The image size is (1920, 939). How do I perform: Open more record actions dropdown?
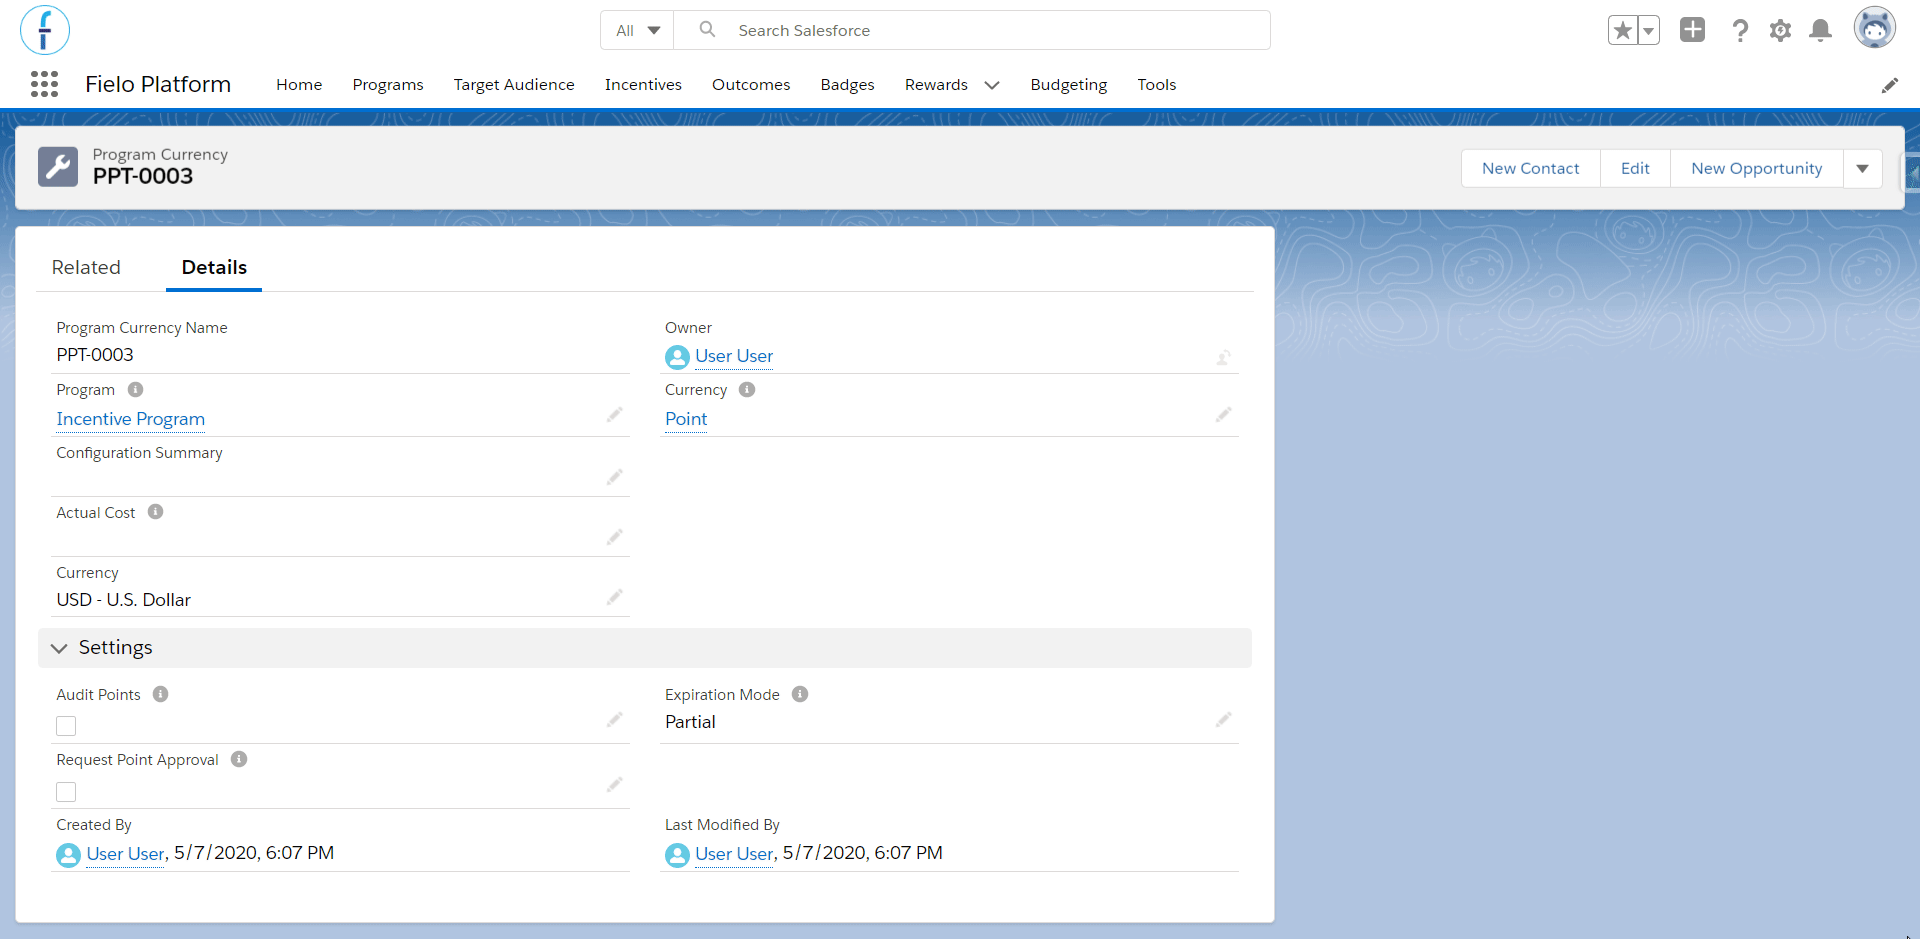[x=1862, y=168]
